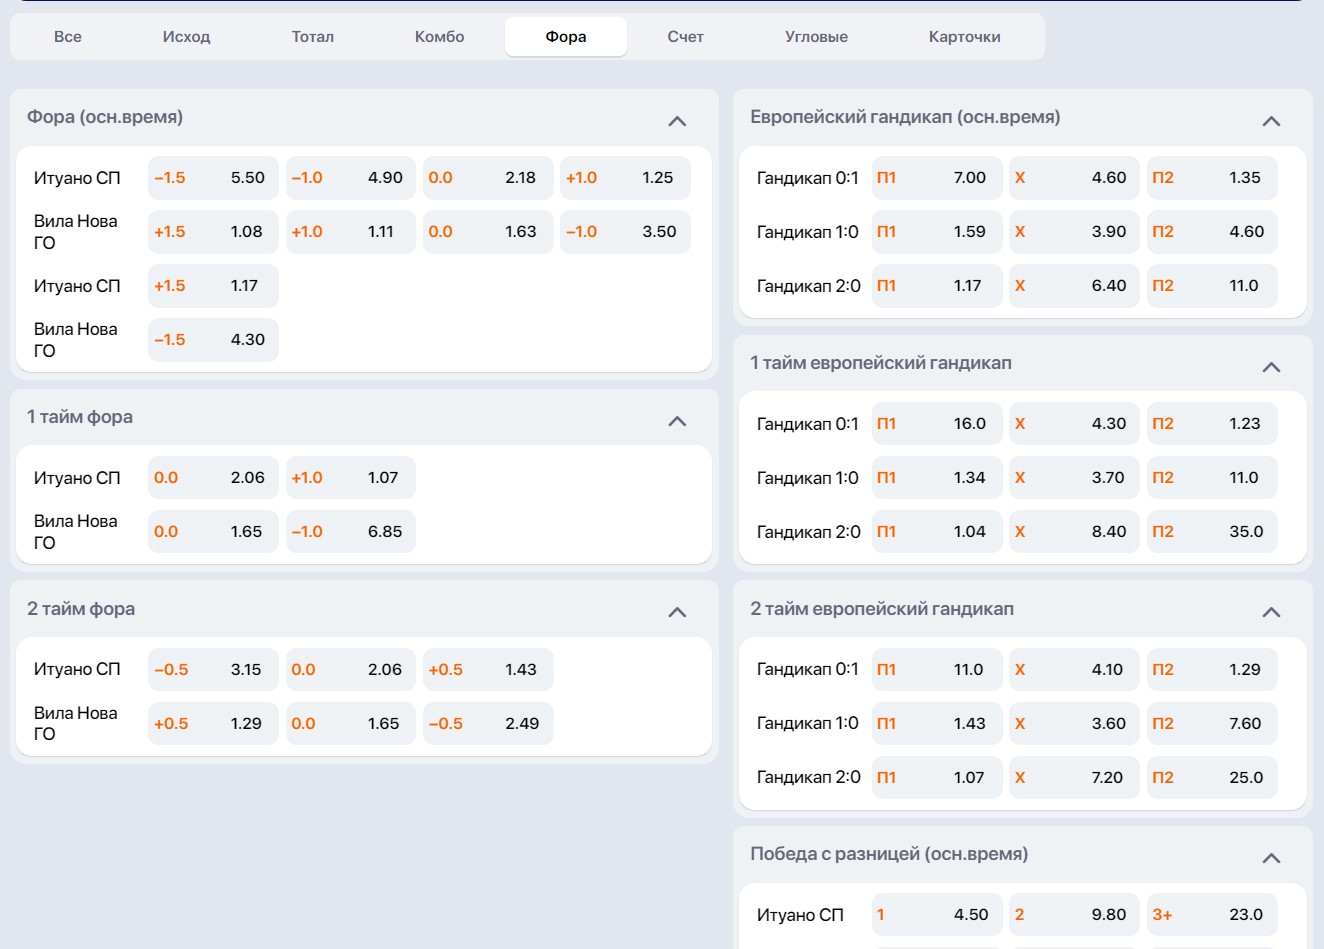Choose 1 тайм Гандикап 2:0 П2 at 35.0
Image resolution: width=1324 pixels, height=949 pixels.
click(x=1211, y=532)
